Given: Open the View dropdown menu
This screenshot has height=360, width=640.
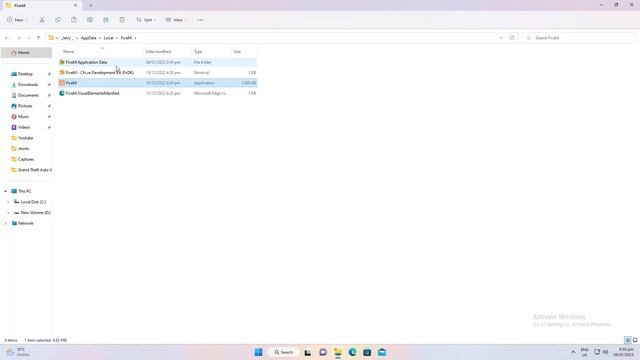Looking at the screenshot, I should click(x=176, y=20).
